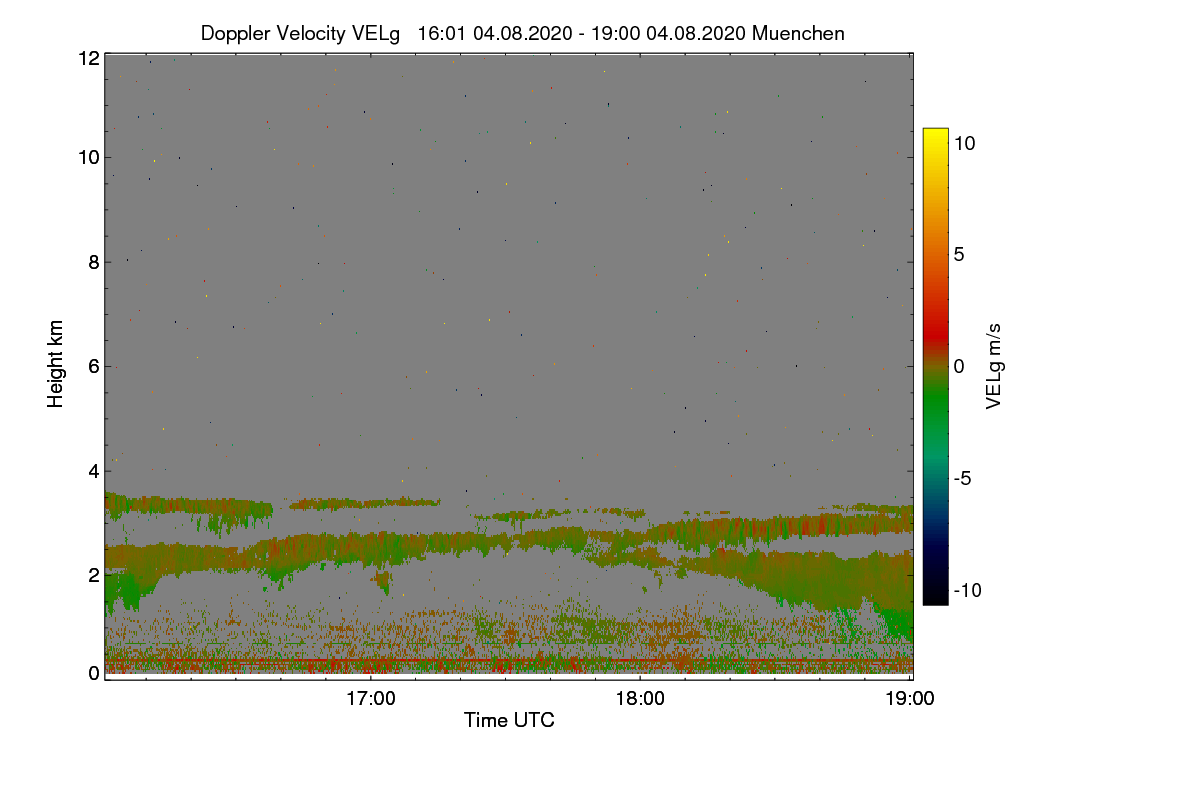This screenshot has height=800, width=1200.
Task: Click the 6 km height tick label
Action: click(94, 366)
